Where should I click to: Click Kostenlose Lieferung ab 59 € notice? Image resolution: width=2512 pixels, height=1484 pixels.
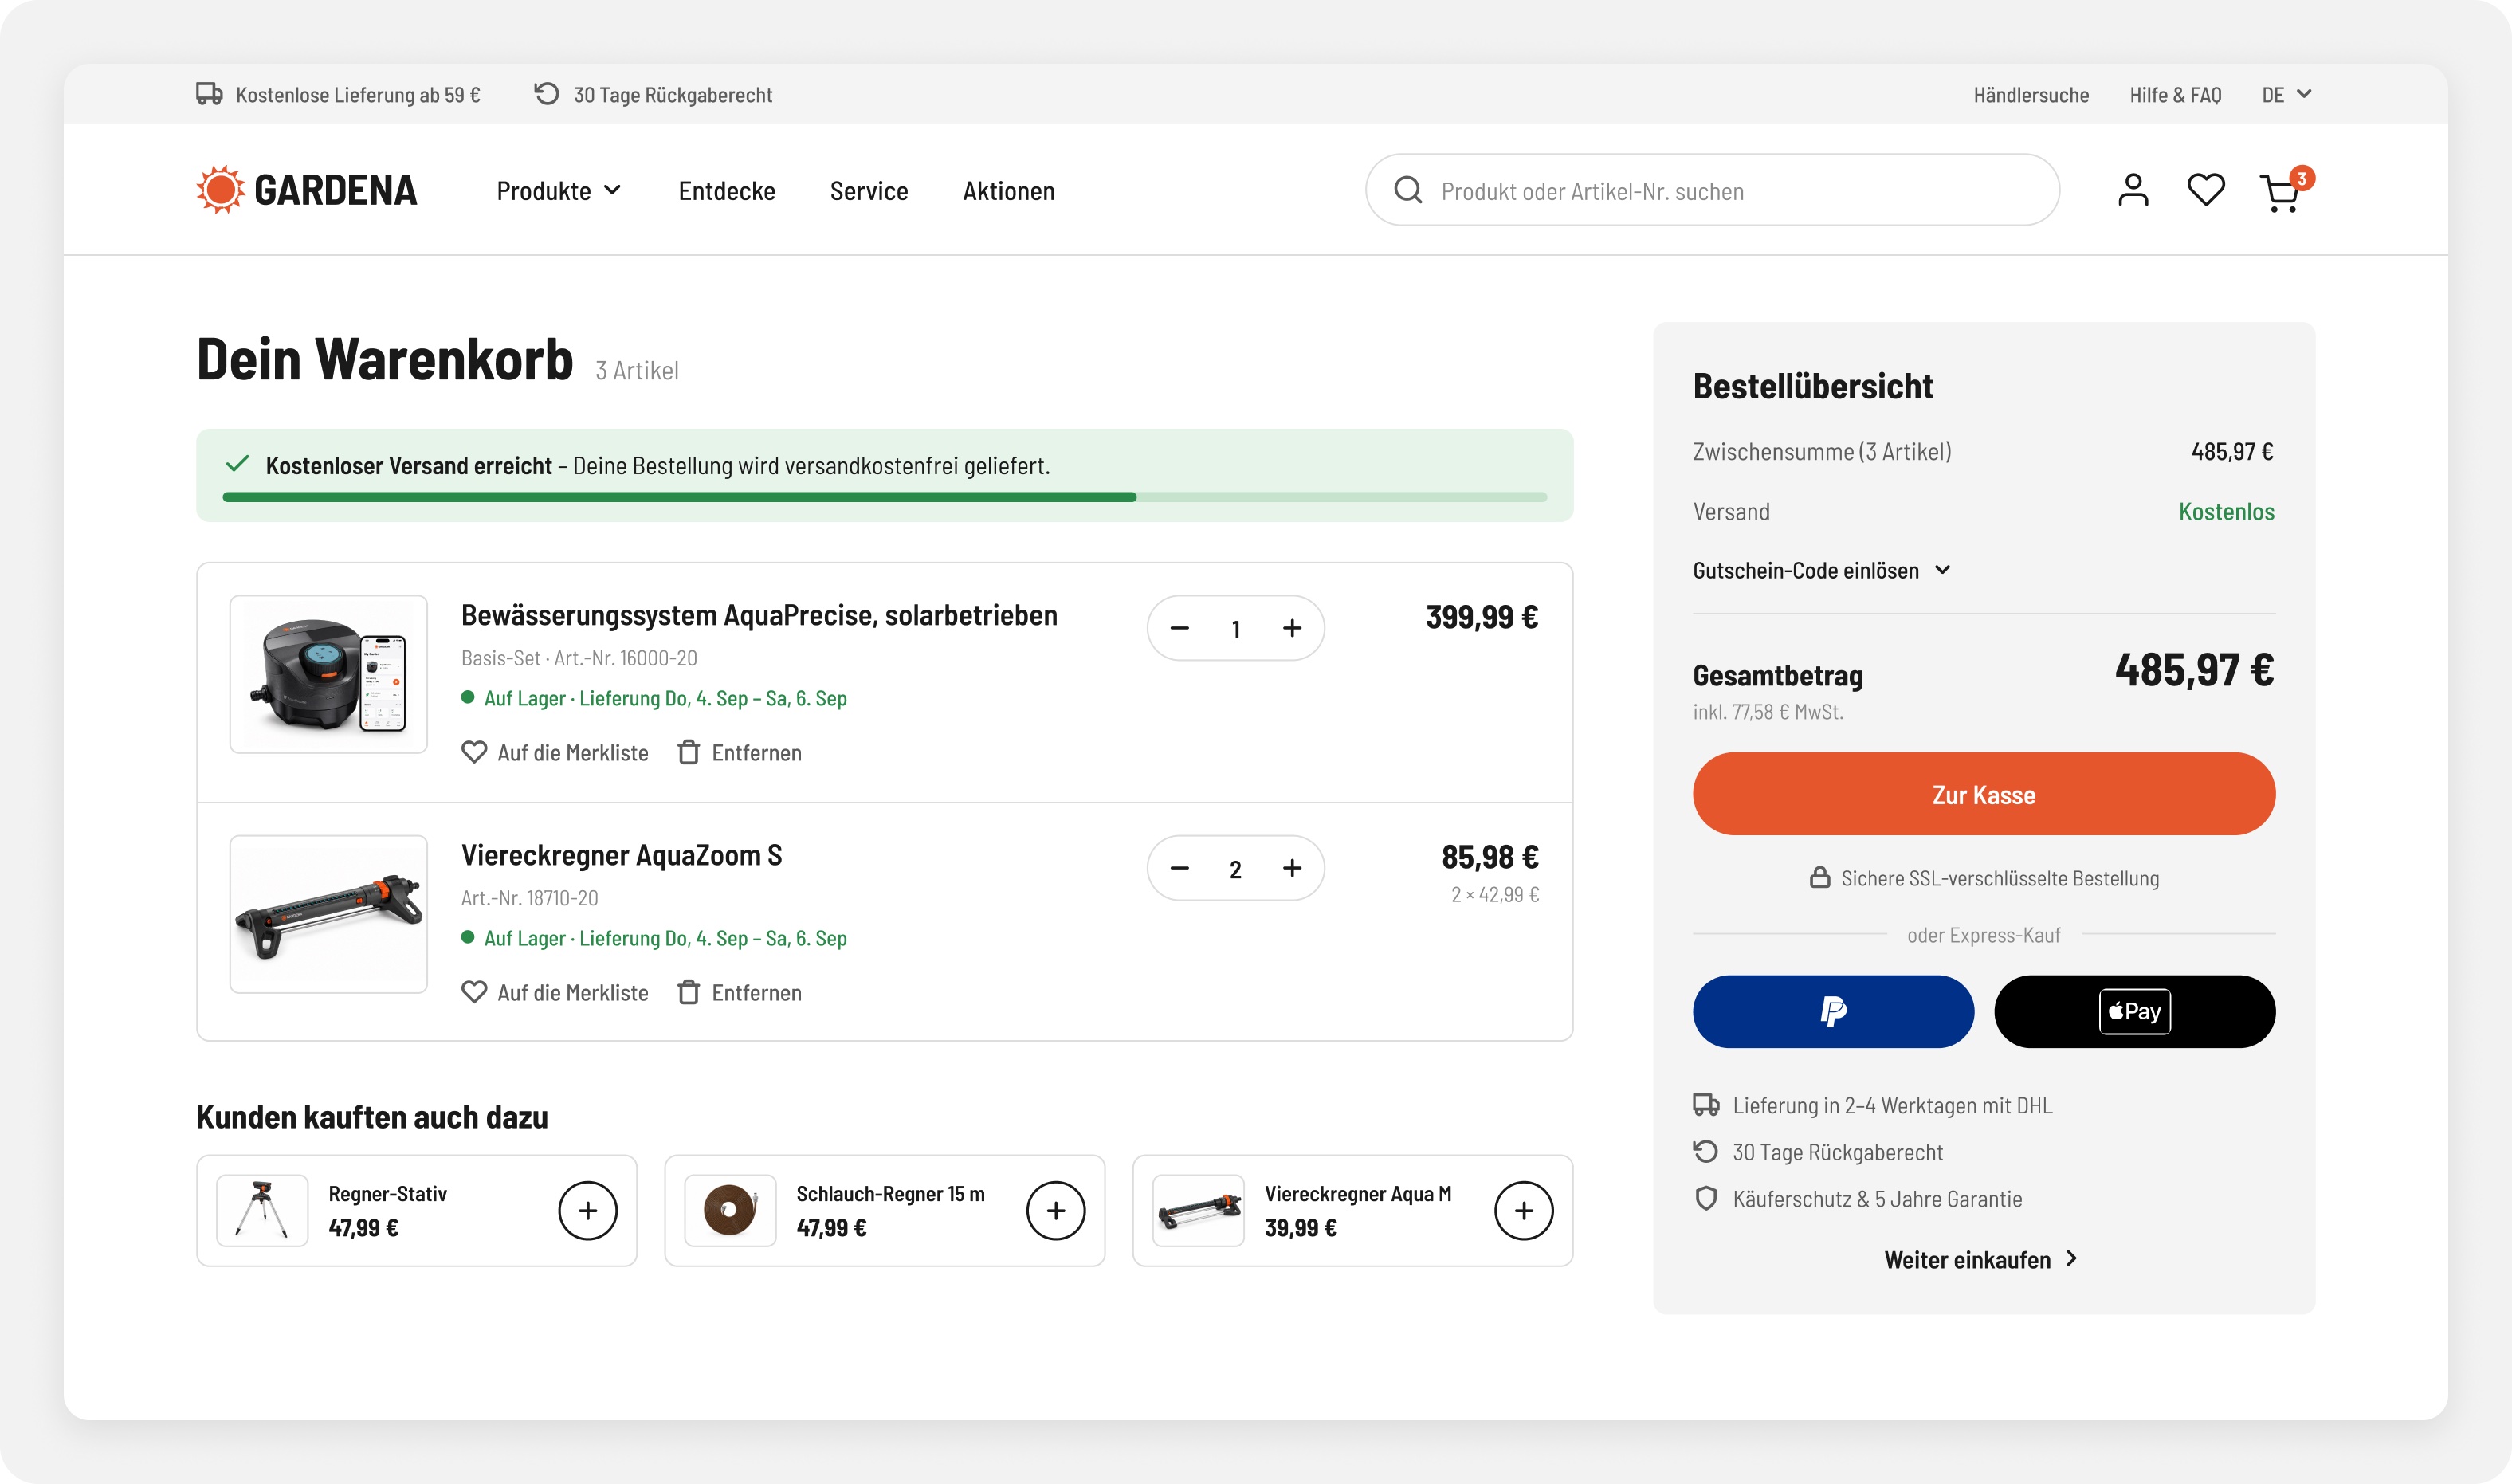point(358,95)
